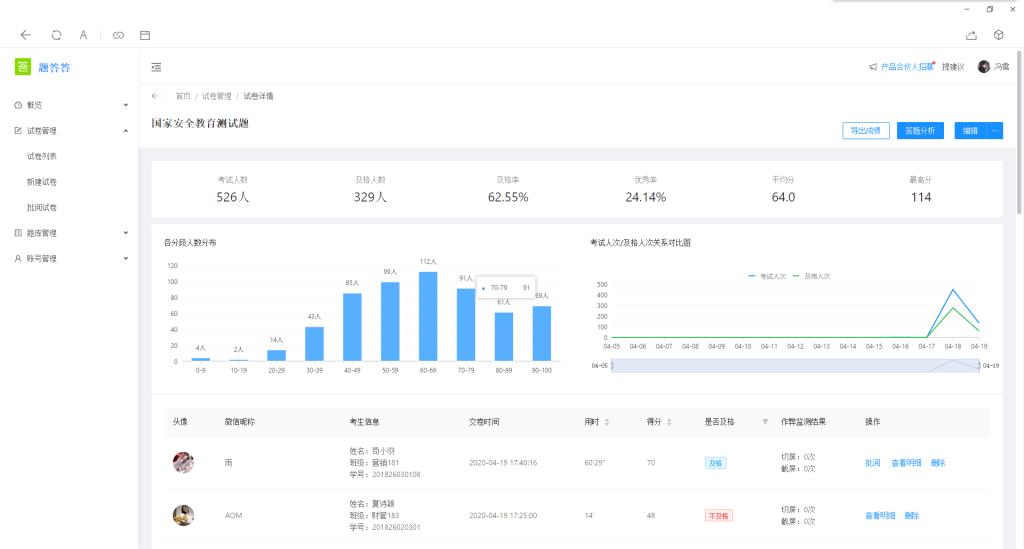Click the 提建议 link
The height and width of the screenshot is (549, 1024).
953,67
